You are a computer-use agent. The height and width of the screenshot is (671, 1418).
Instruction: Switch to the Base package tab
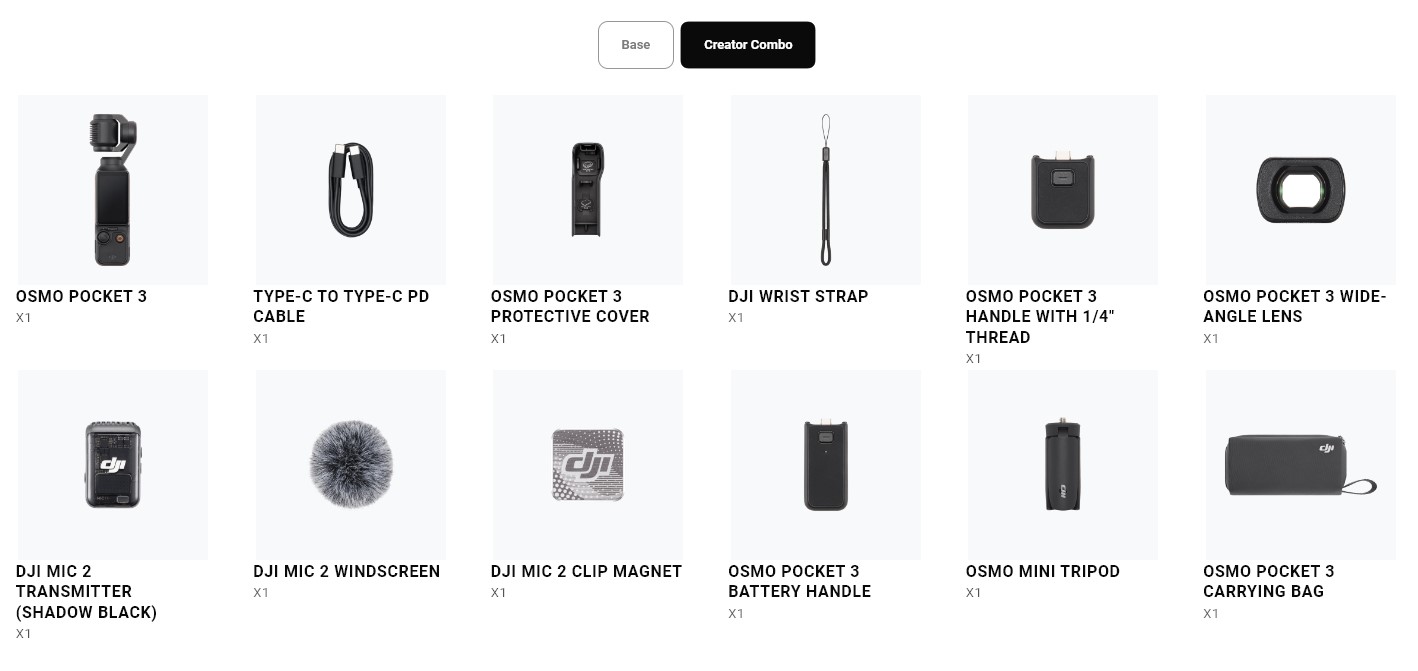[635, 45]
